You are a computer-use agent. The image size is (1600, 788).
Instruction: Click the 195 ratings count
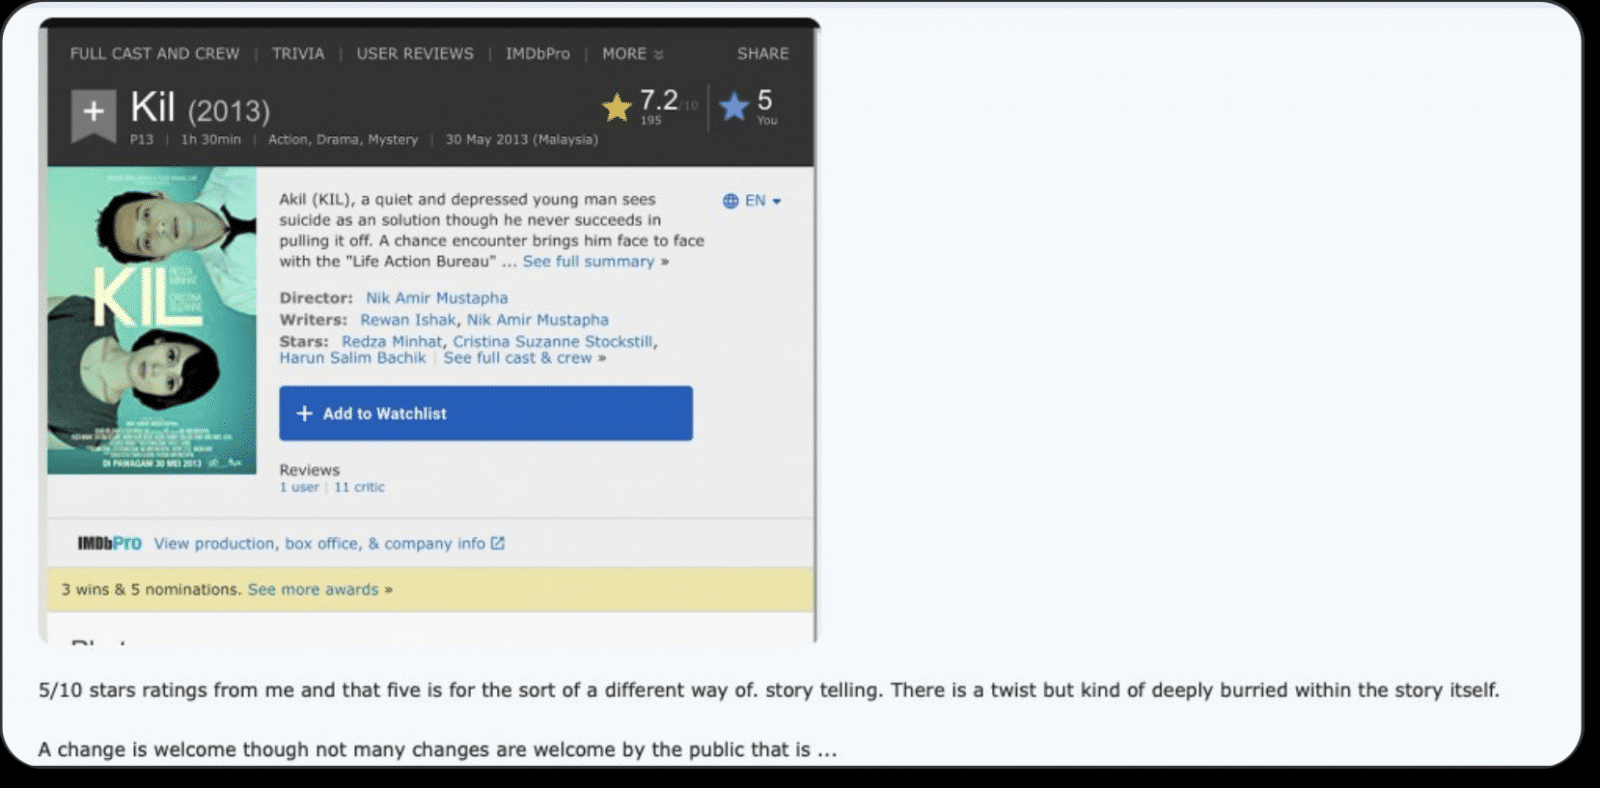651,120
